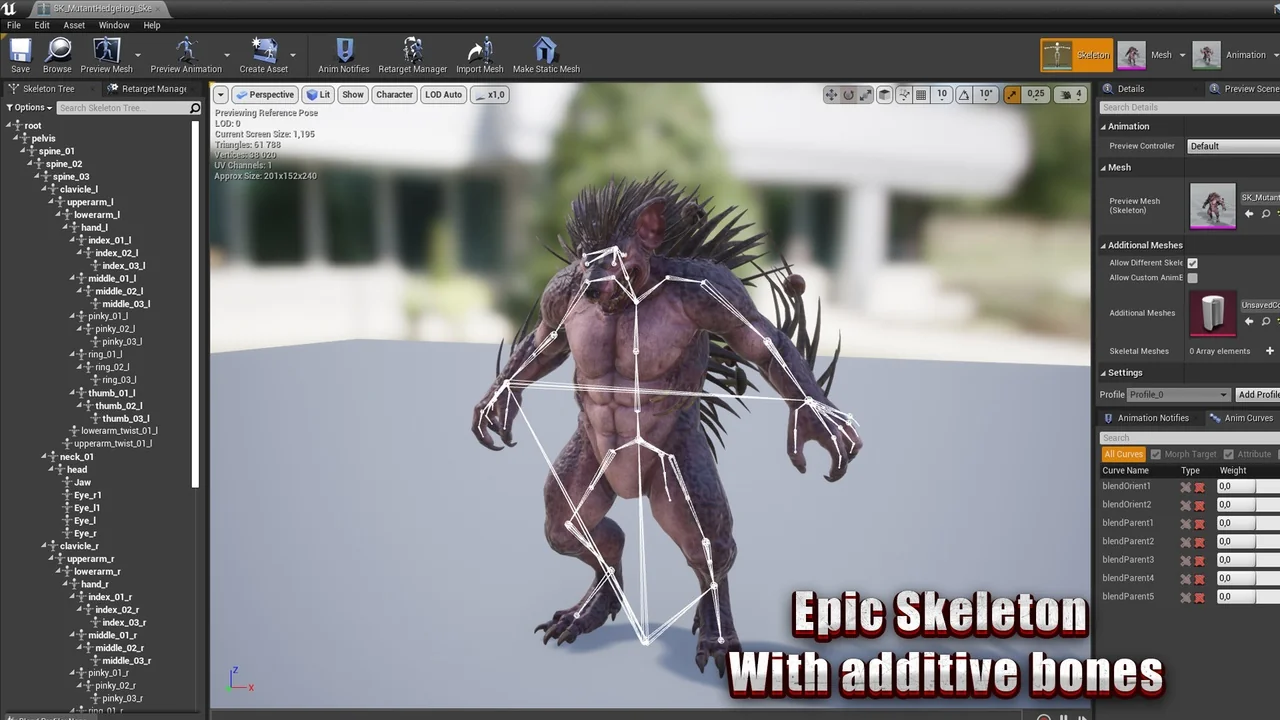Image resolution: width=1280 pixels, height=720 pixels.
Task: Click the Search Skeleton Tree field
Action: coord(122,108)
